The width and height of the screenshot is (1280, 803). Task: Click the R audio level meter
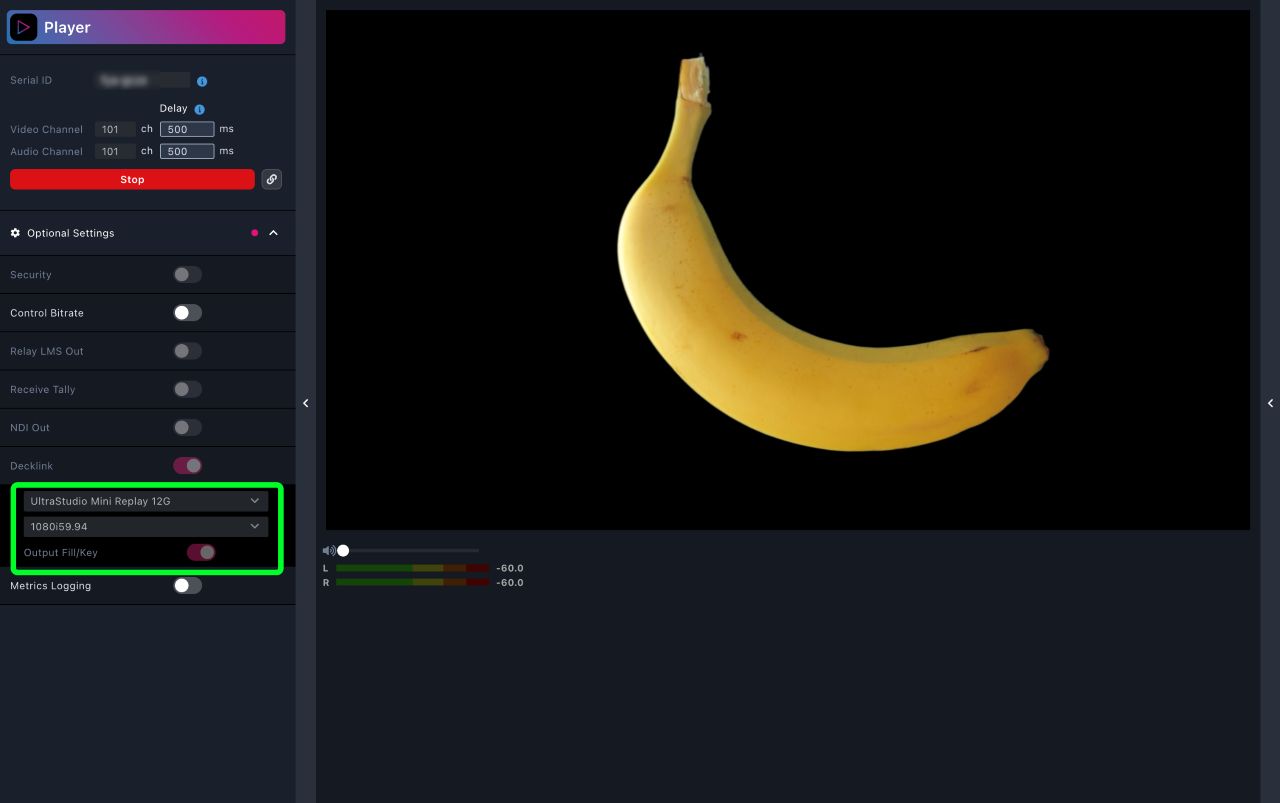tap(413, 583)
